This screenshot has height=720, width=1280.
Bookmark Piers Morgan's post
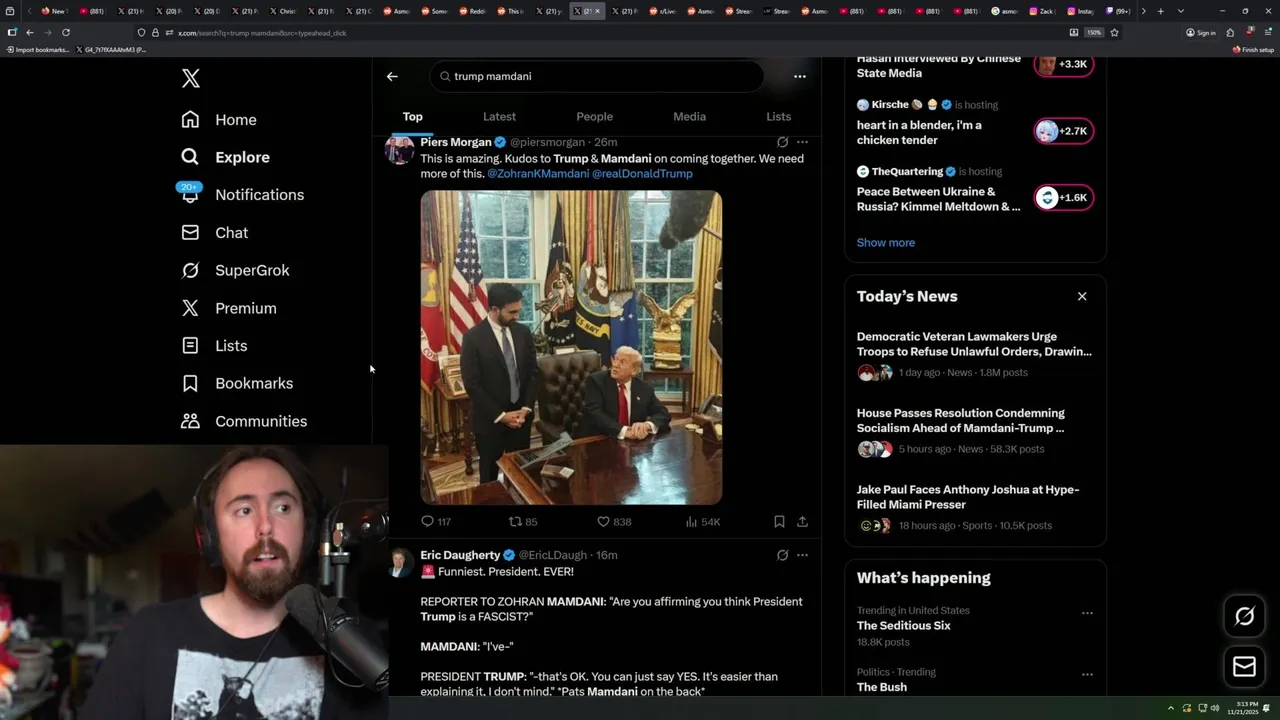coord(779,522)
